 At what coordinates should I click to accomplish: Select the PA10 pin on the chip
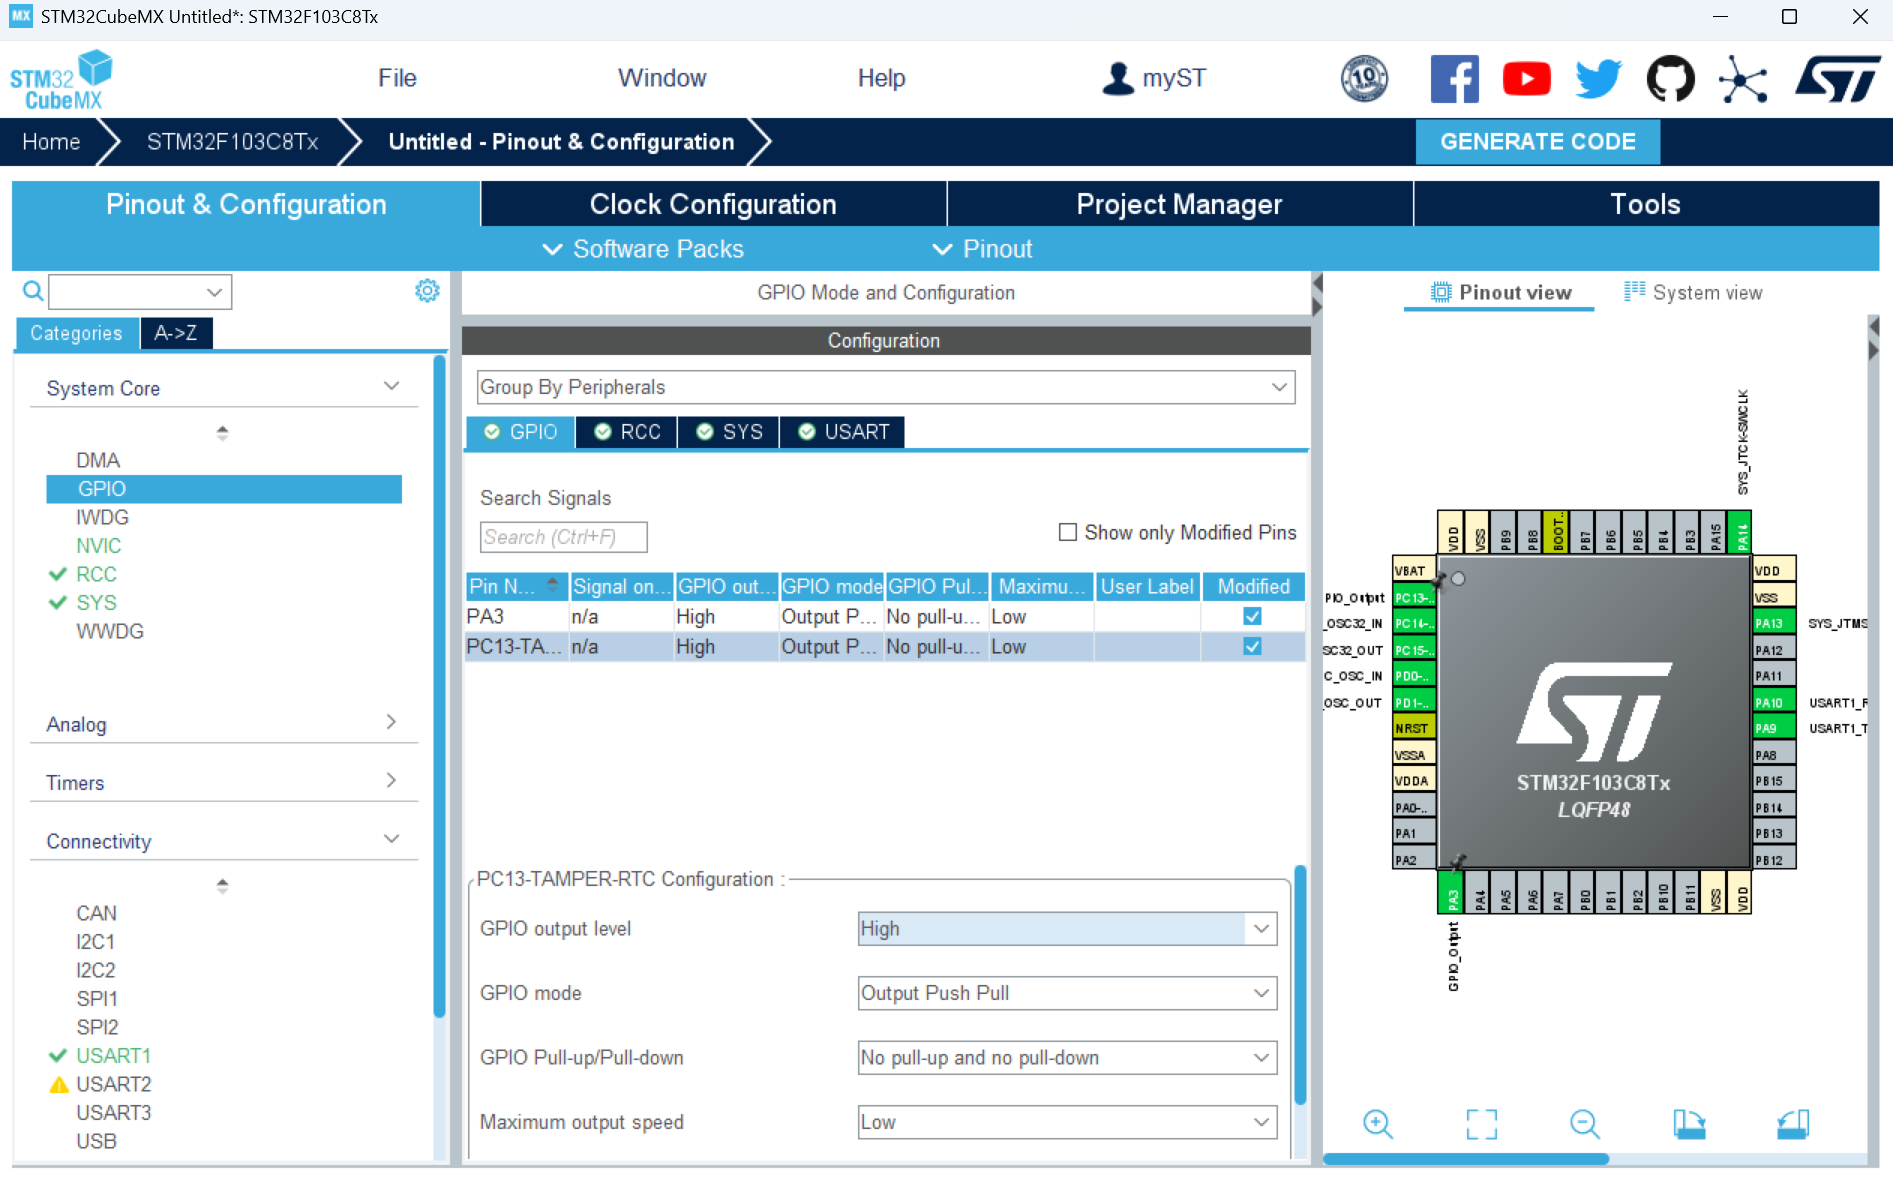(1774, 702)
